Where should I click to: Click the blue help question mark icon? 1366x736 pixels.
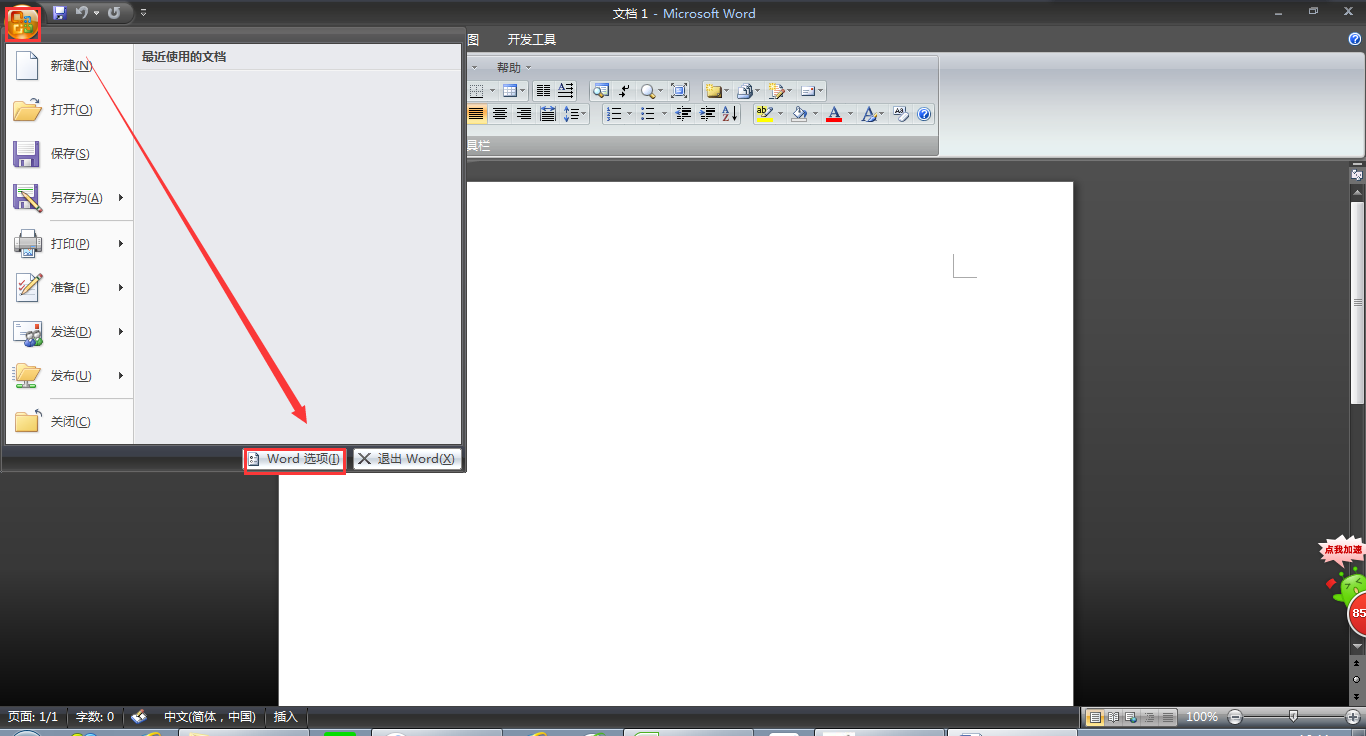click(x=924, y=114)
